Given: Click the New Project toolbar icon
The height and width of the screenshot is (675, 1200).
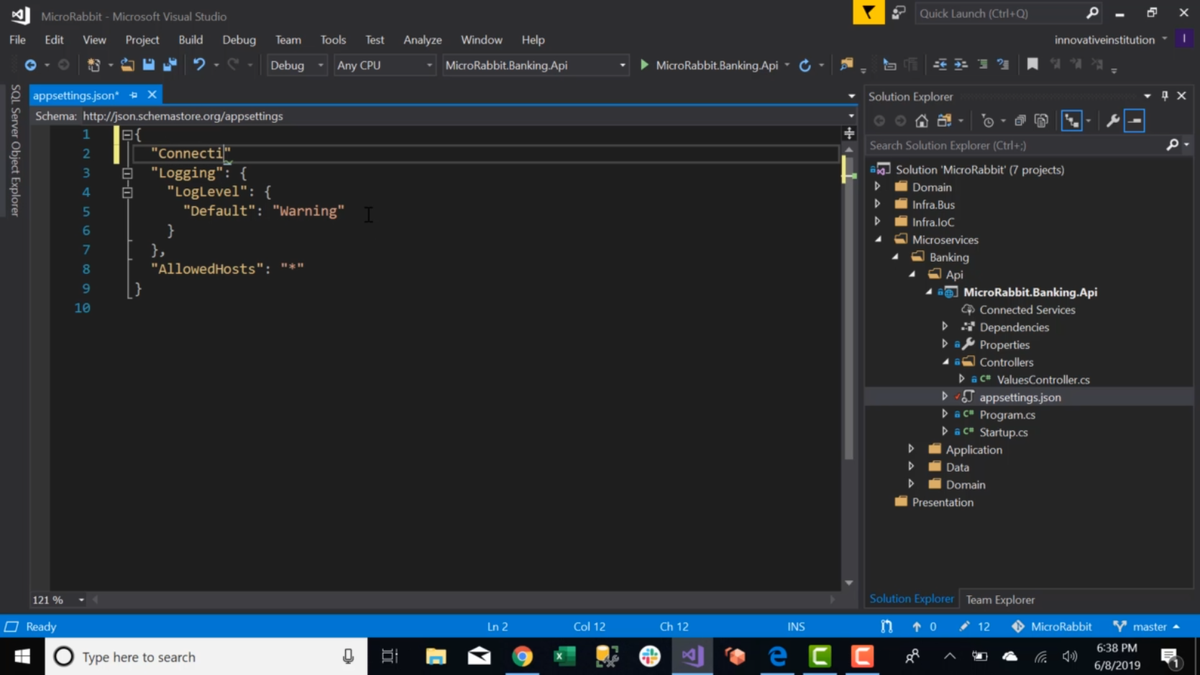Looking at the screenshot, I should pos(94,65).
